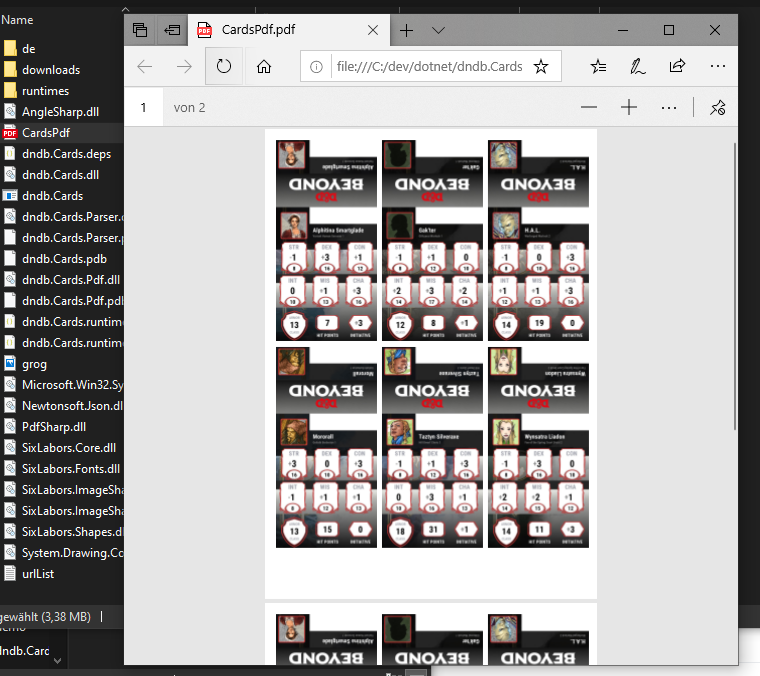The width and height of the screenshot is (760, 676).
Task: Open Edge settings and more menu
Action: 717,66
